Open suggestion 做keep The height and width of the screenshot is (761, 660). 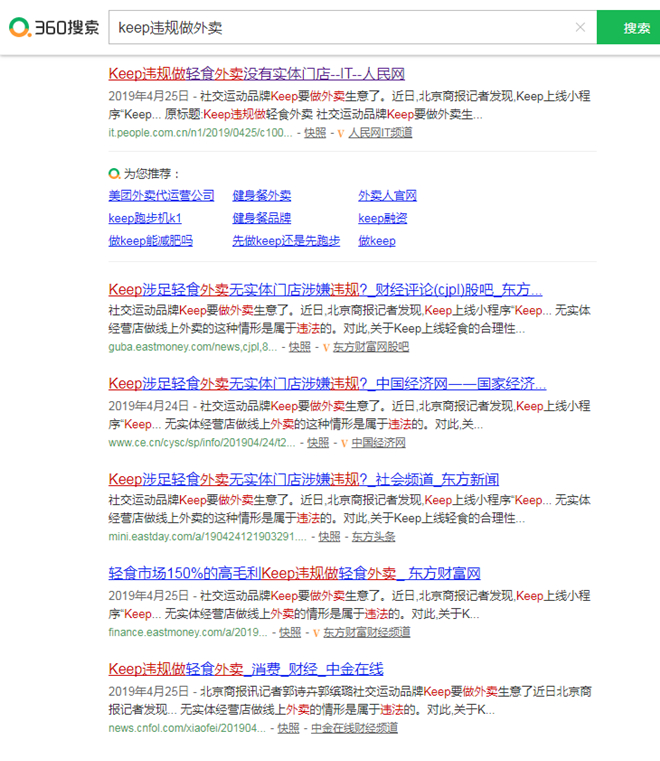click(377, 241)
